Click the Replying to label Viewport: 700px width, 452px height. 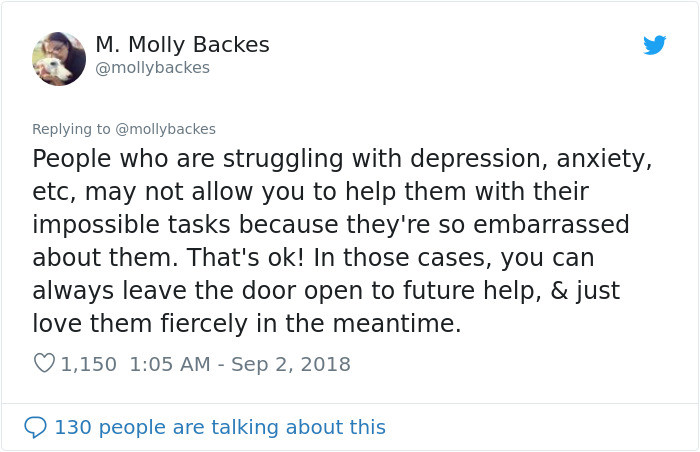(x=71, y=129)
